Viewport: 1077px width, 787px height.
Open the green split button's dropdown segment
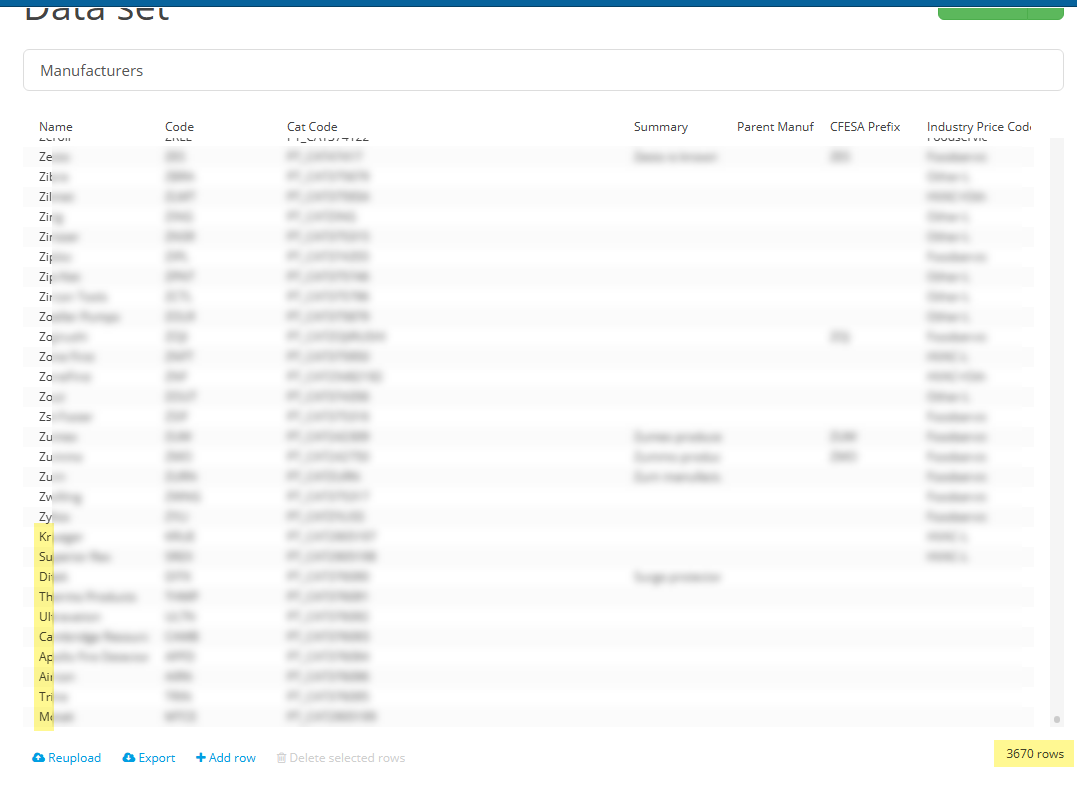click(x=1046, y=11)
